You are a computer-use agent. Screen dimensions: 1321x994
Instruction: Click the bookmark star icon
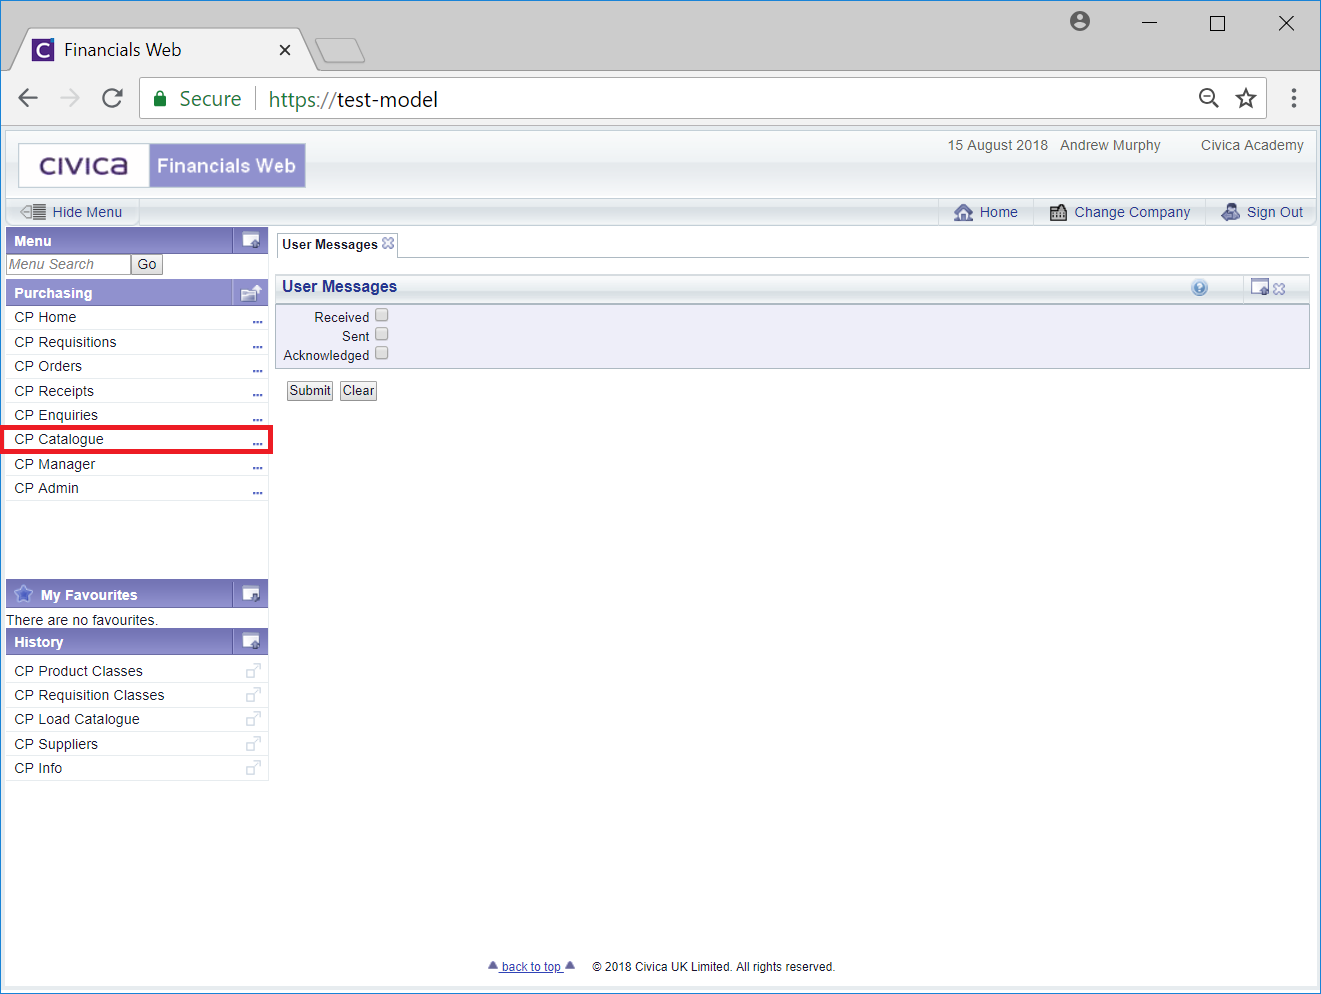point(1246,98)
